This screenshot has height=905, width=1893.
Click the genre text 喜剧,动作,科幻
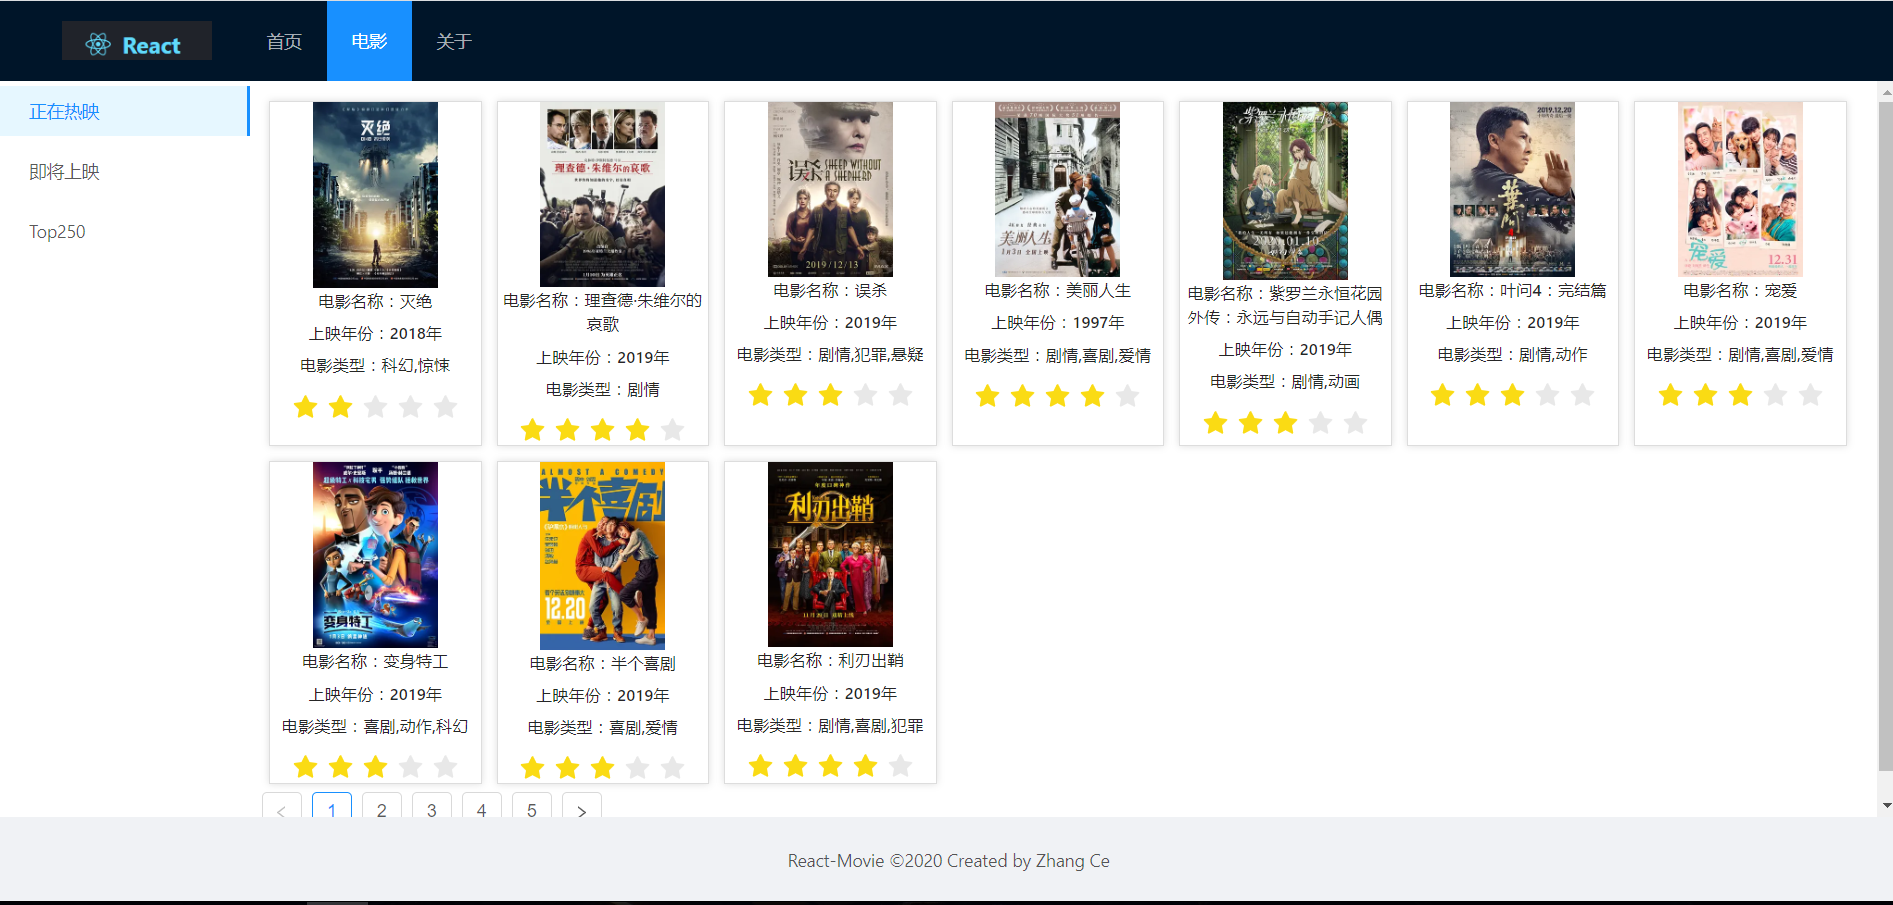[x=416, y=727]
